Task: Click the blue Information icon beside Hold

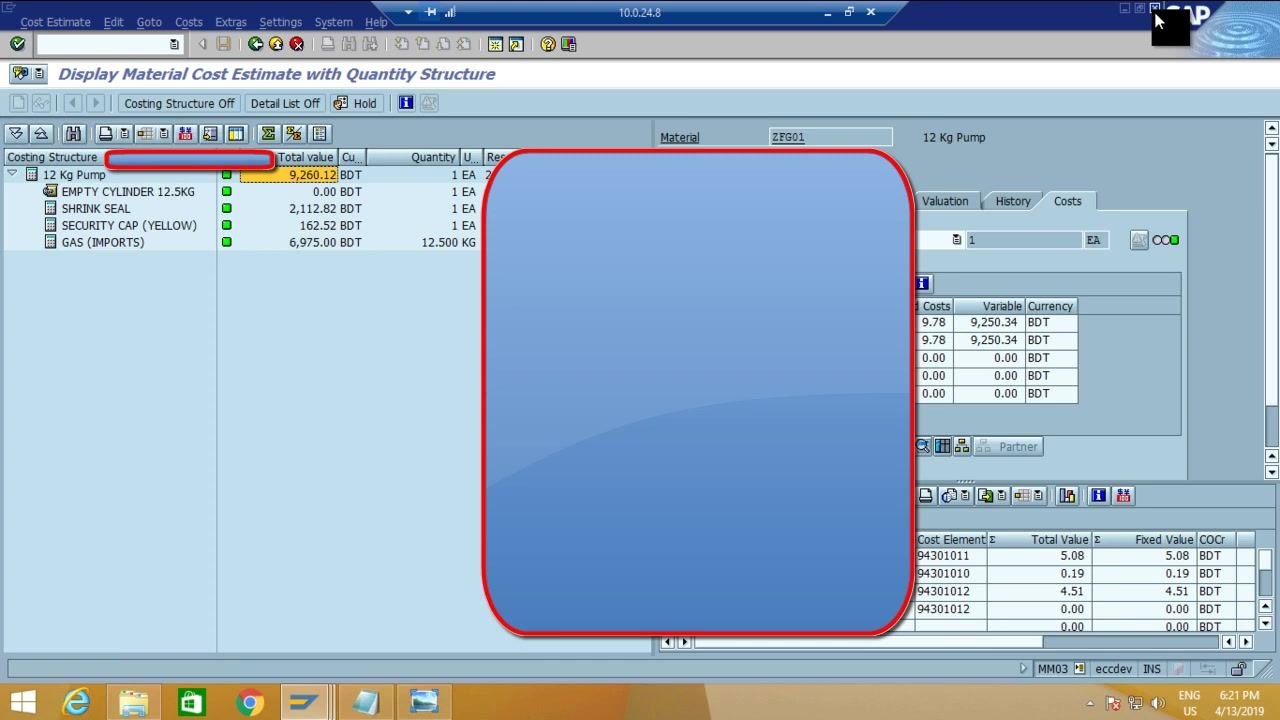Action: [405, 103]
